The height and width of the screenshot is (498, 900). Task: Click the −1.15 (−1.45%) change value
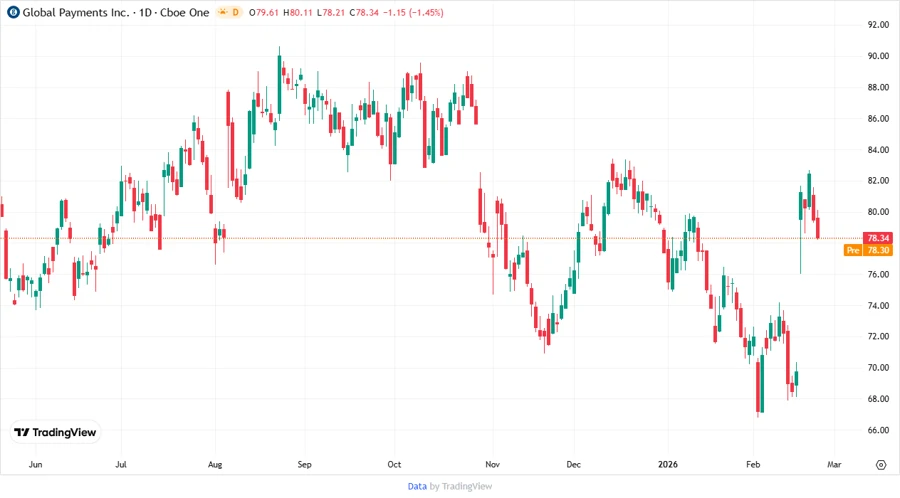[x=413, y=13]
